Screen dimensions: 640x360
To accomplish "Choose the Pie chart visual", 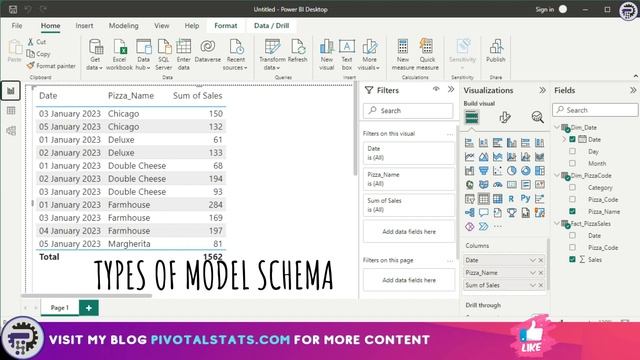I will [x=512, y=171].
